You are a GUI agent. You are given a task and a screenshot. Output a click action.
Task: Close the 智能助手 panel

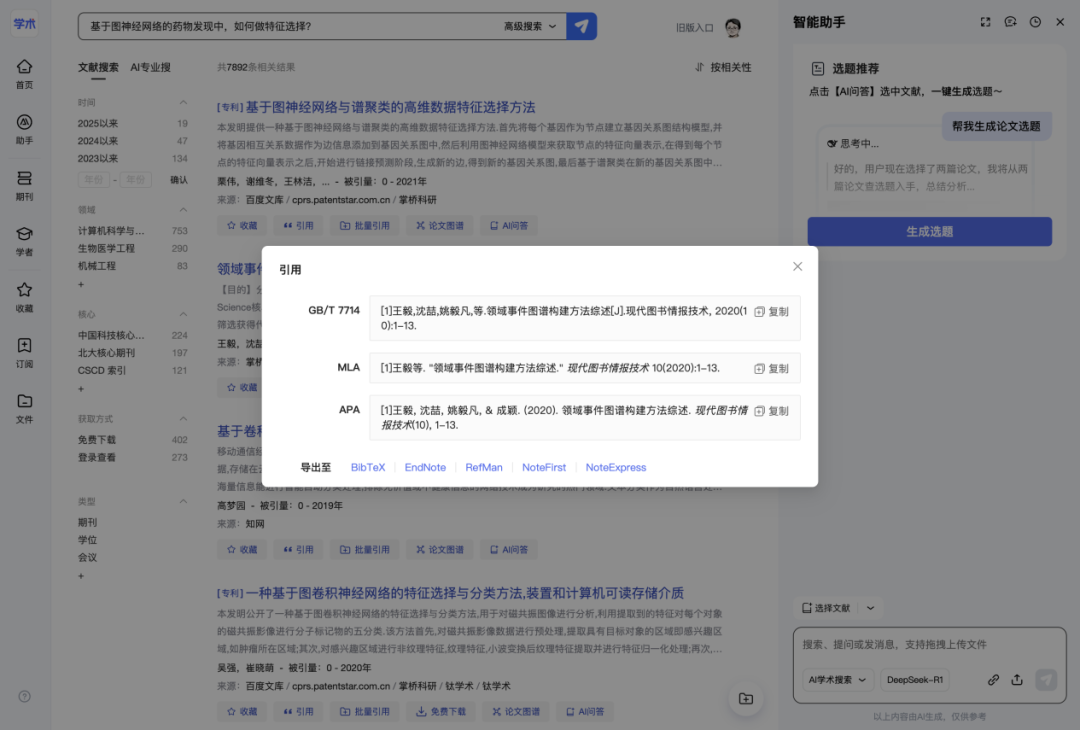click(x=1060, y=22)
